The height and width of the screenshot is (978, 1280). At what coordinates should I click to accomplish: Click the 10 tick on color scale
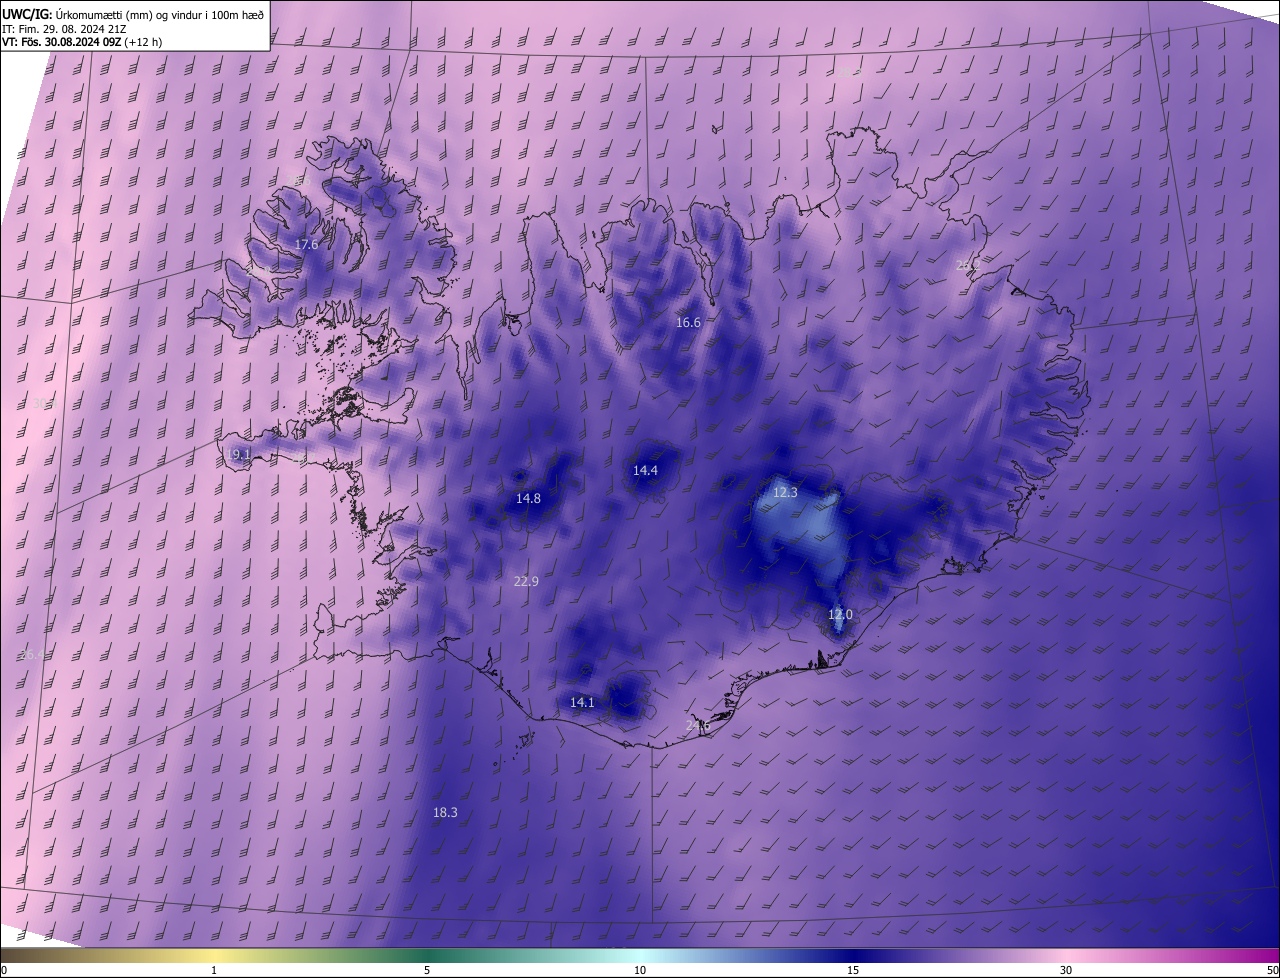pos(640,970)
